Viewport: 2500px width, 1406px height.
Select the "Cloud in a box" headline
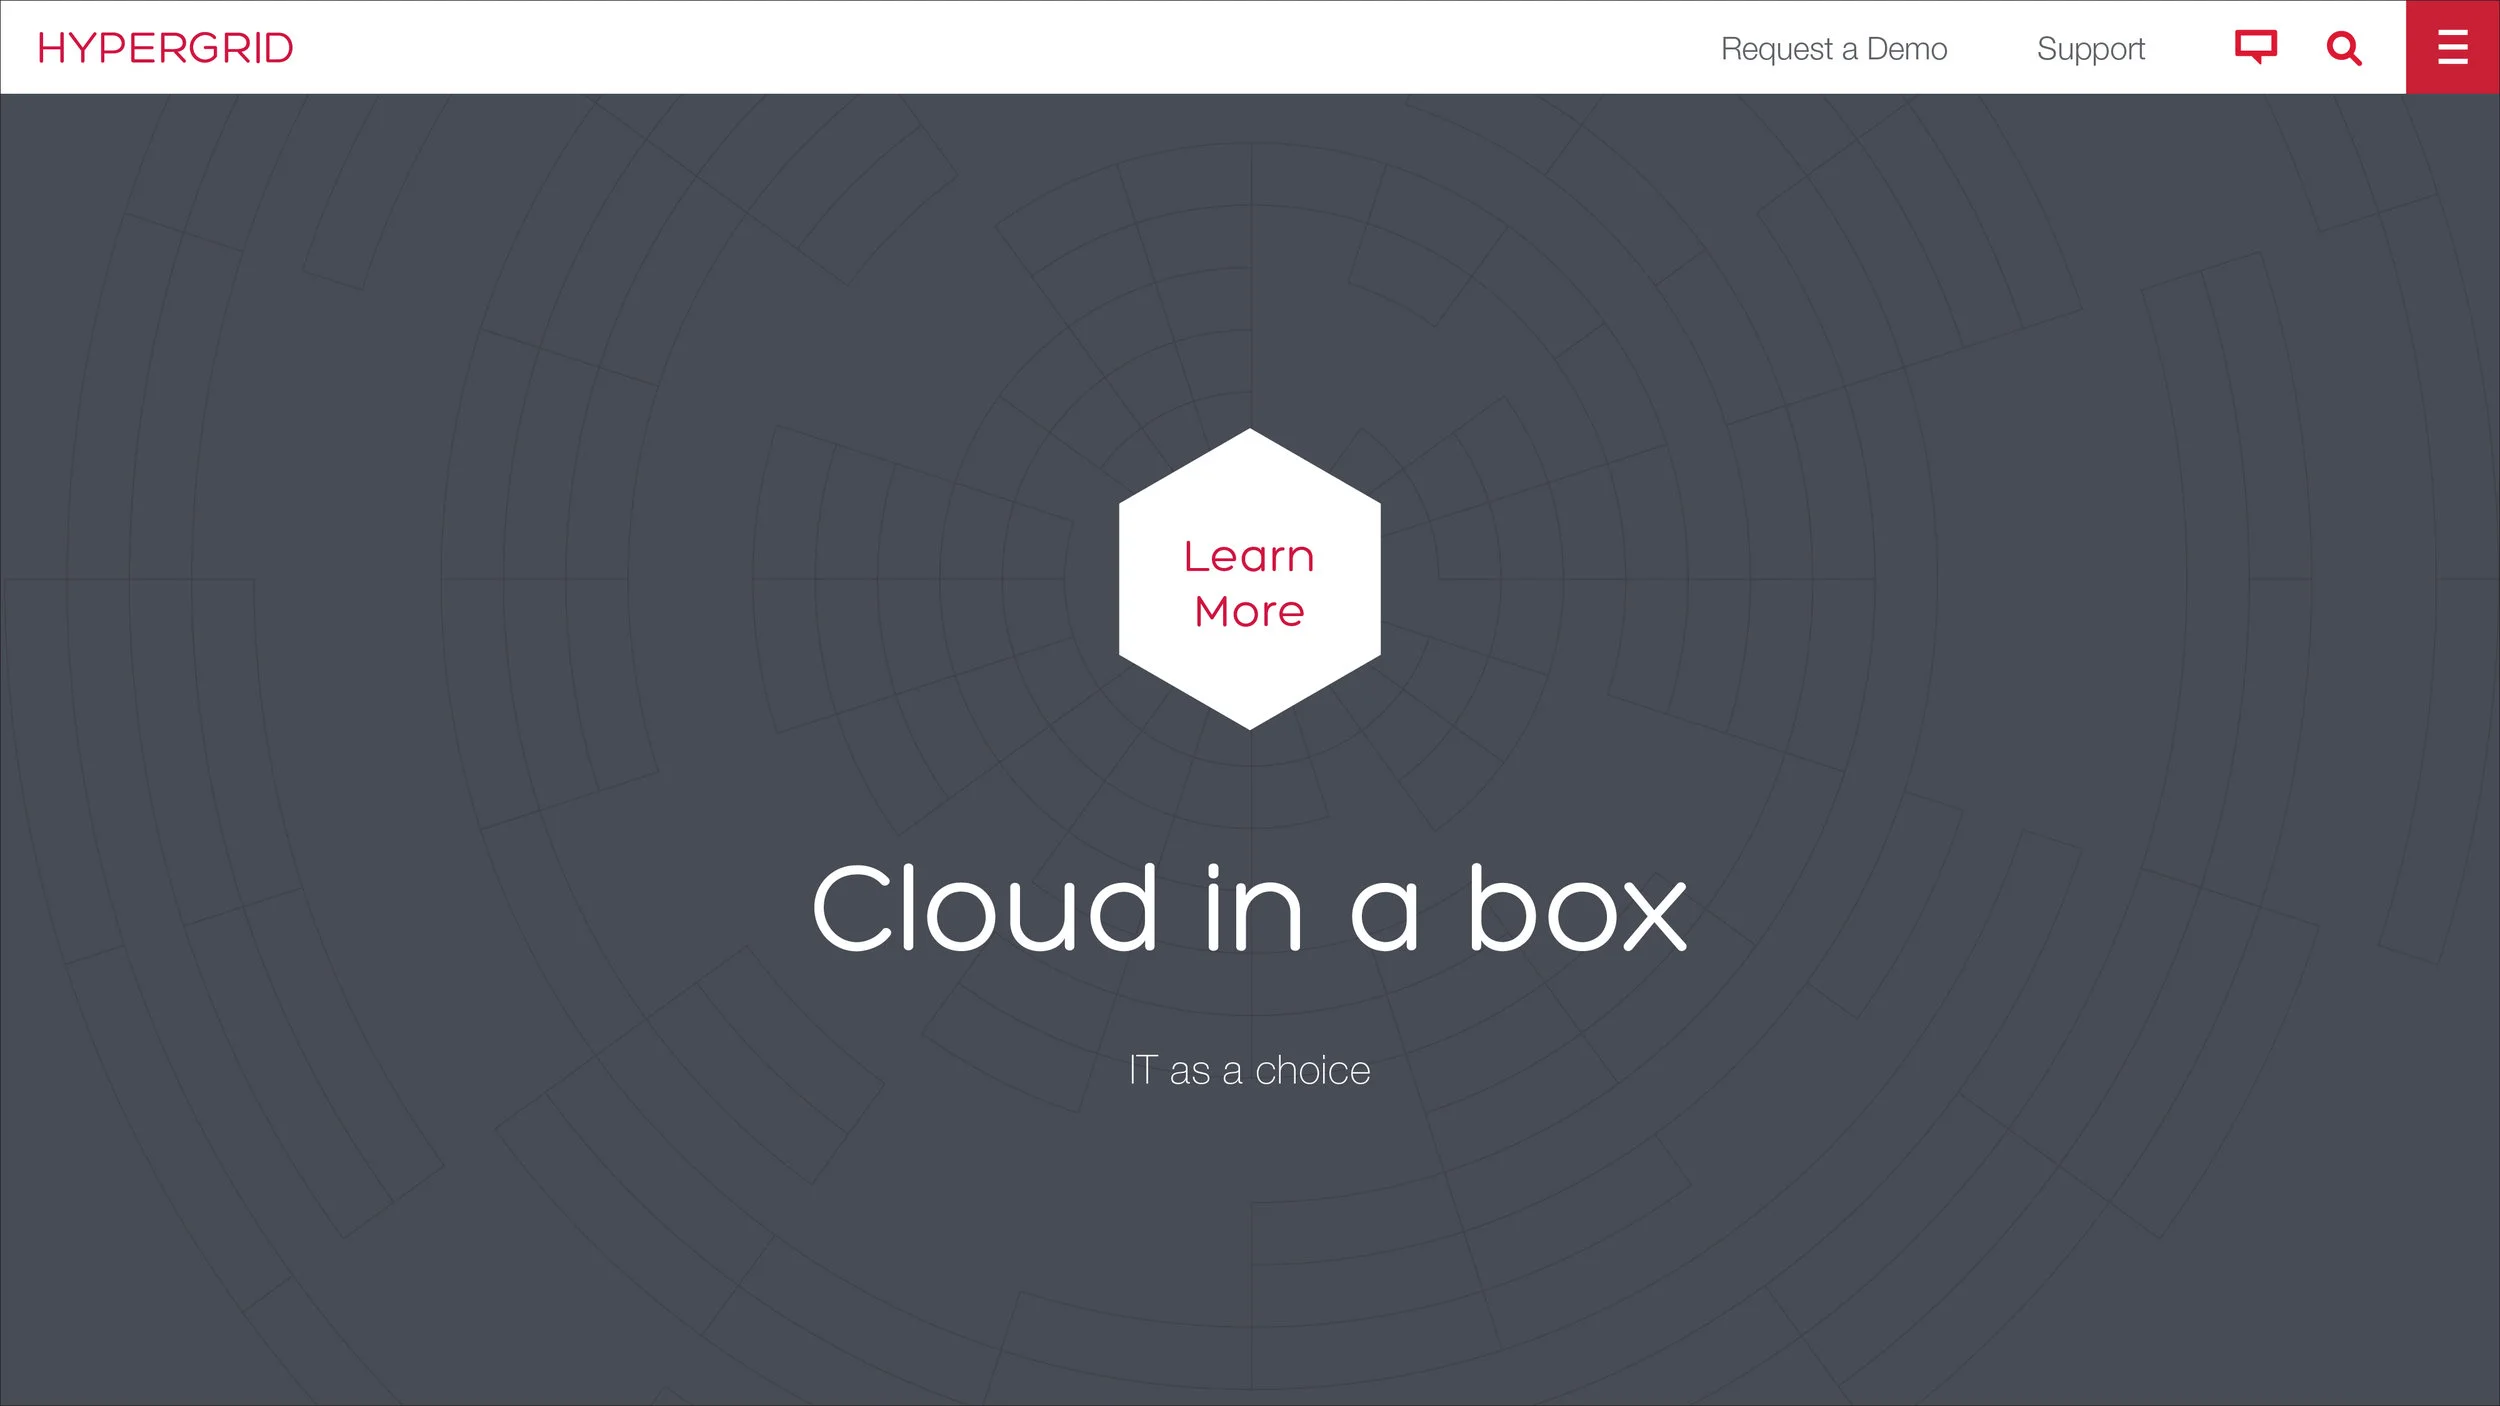coord(1249,908)
